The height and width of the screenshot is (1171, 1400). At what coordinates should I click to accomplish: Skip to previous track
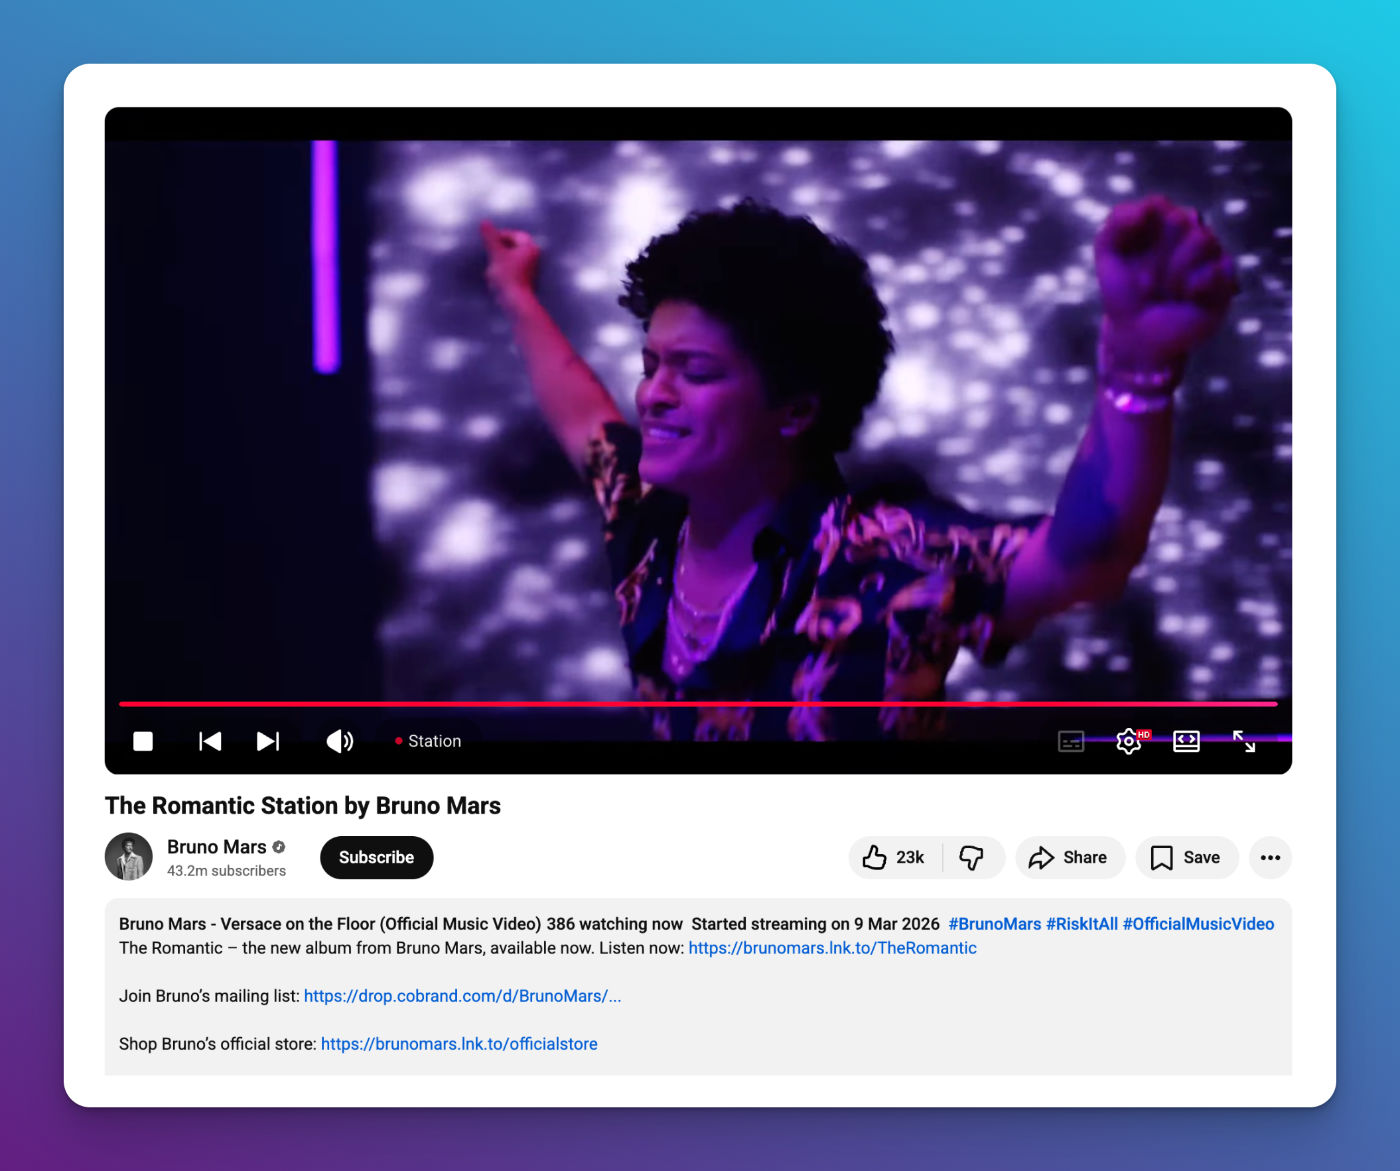[210, 741]
